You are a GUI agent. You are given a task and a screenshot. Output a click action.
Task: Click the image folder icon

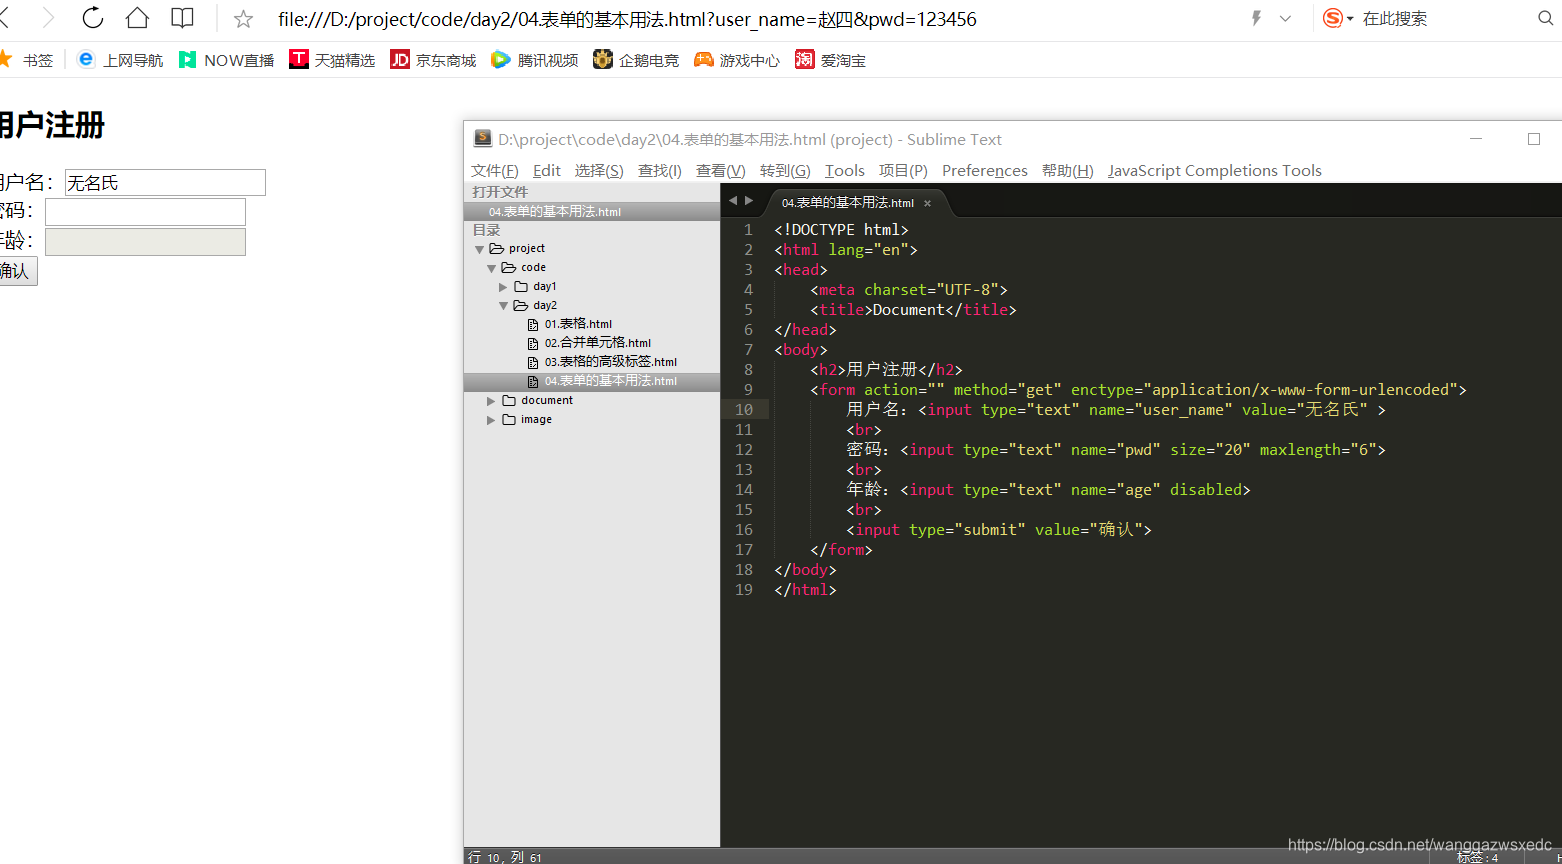coord(509,420)
